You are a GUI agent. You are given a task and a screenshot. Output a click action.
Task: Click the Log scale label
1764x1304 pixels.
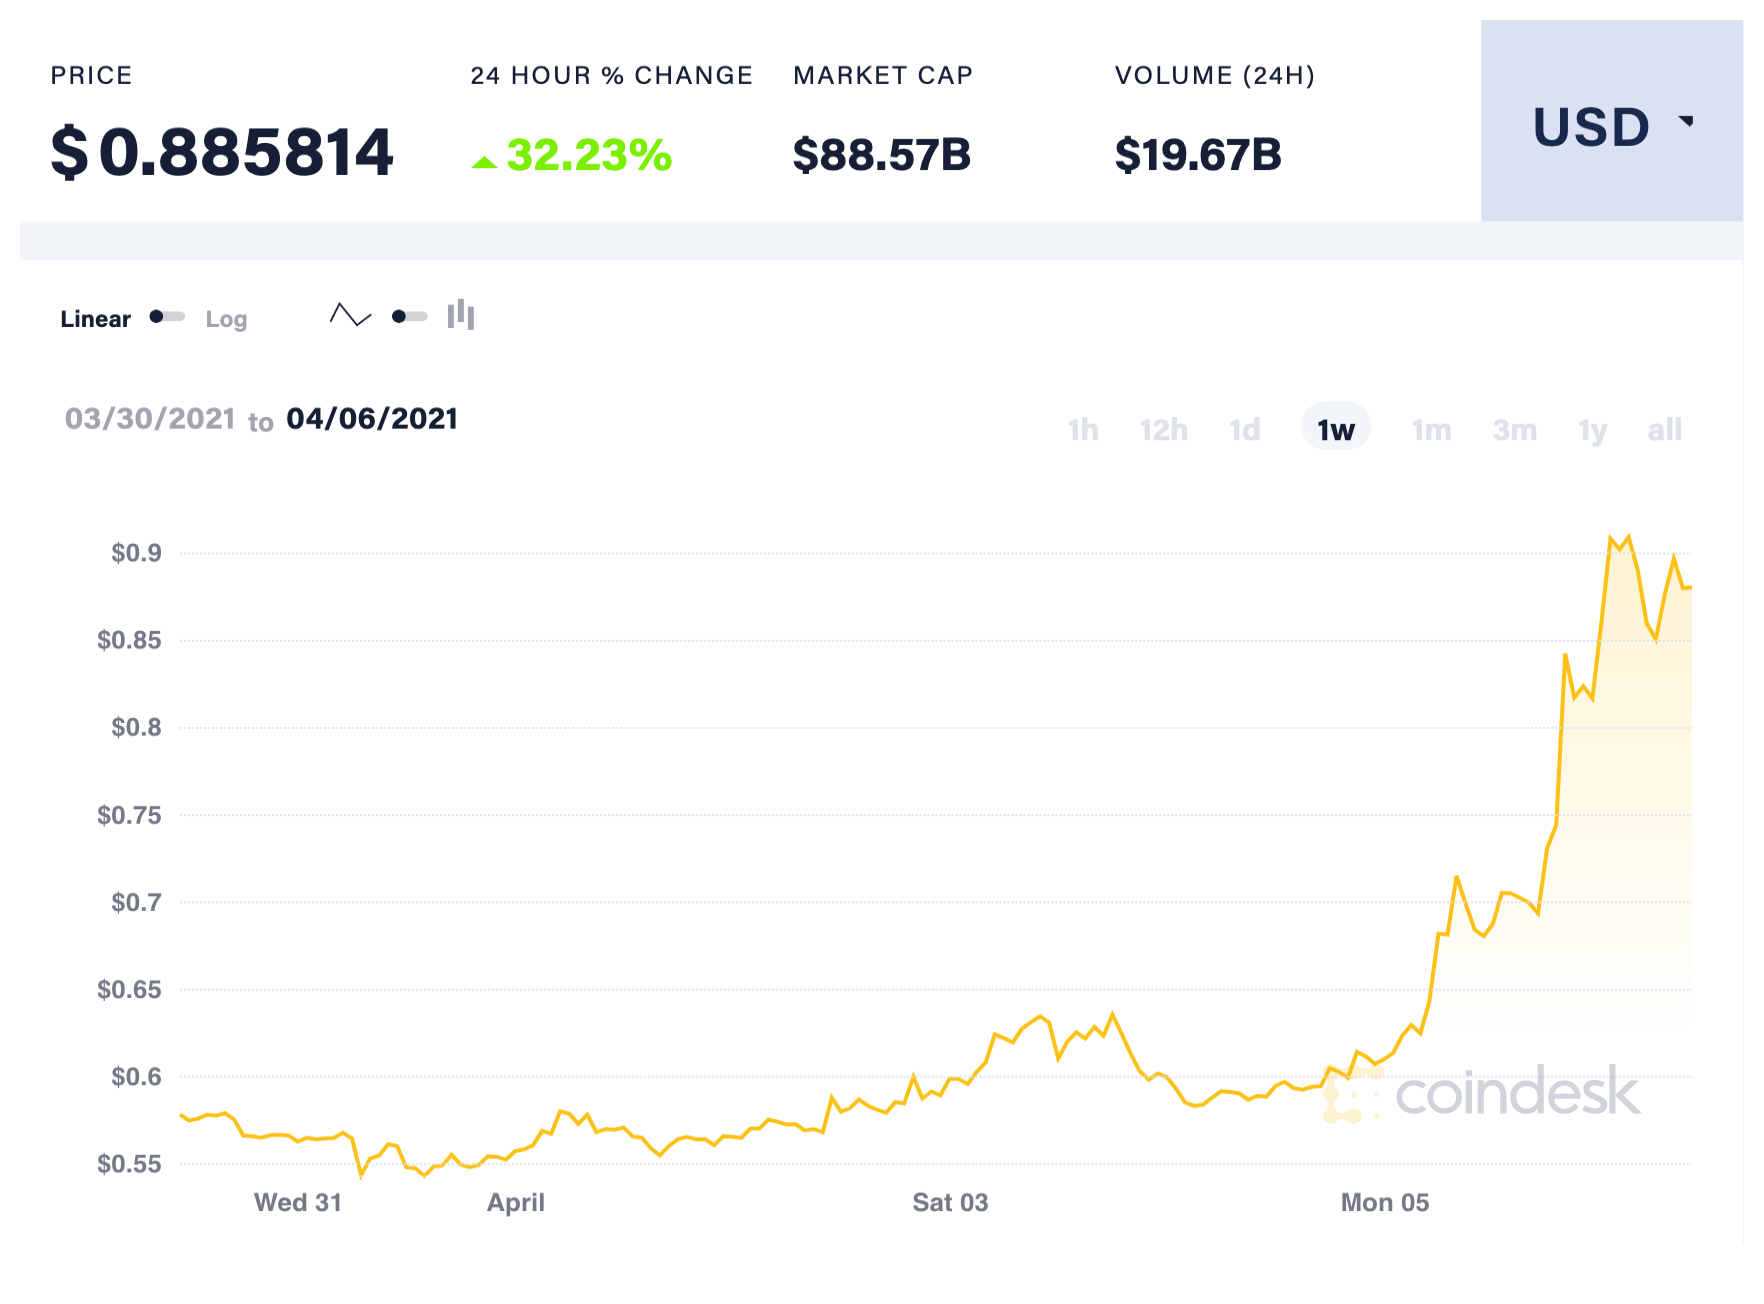(x=226, y=319)
